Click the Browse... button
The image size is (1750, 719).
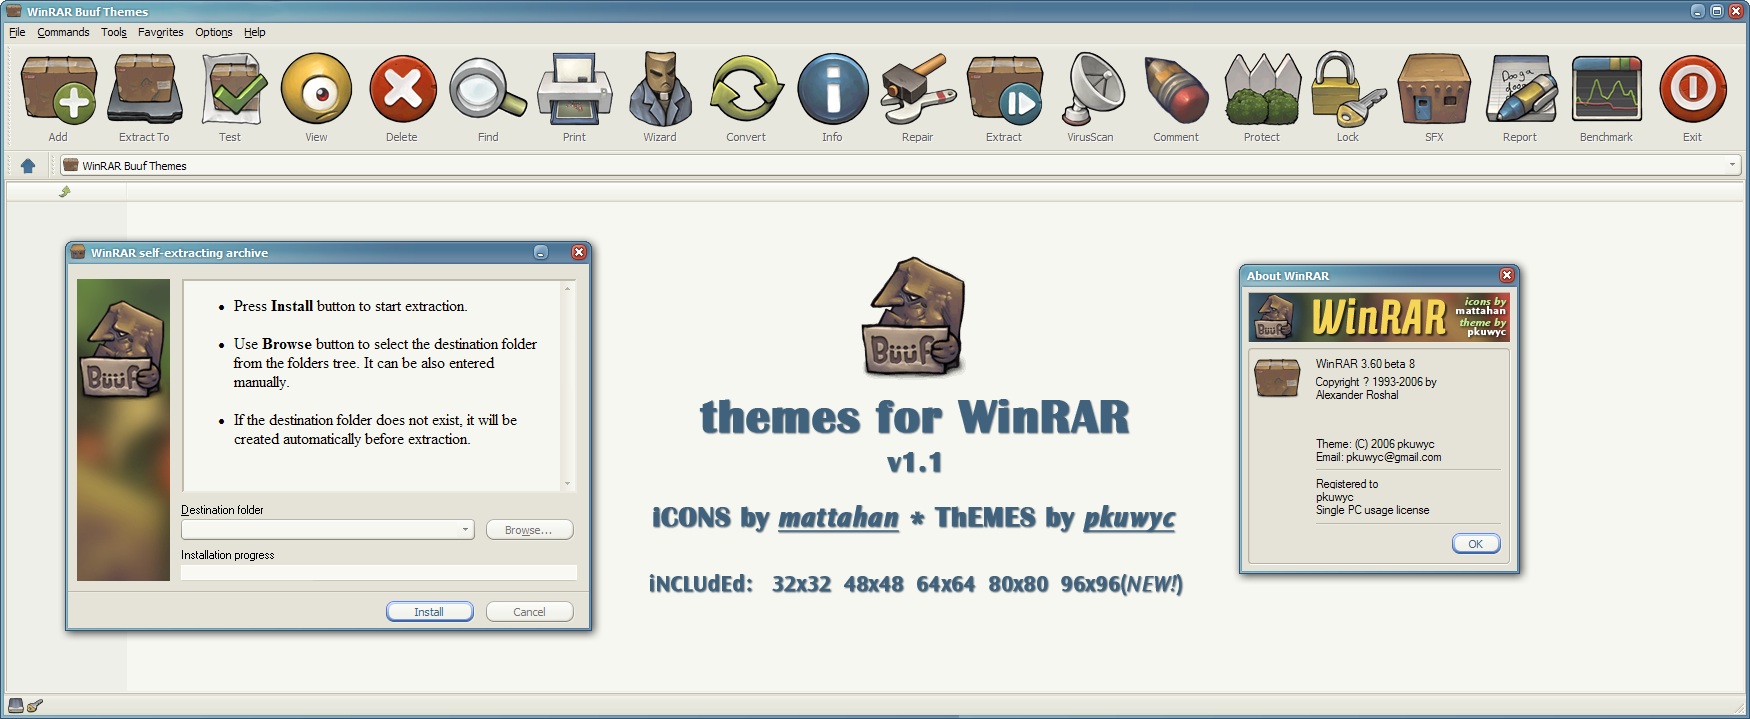tap(529, 530)
